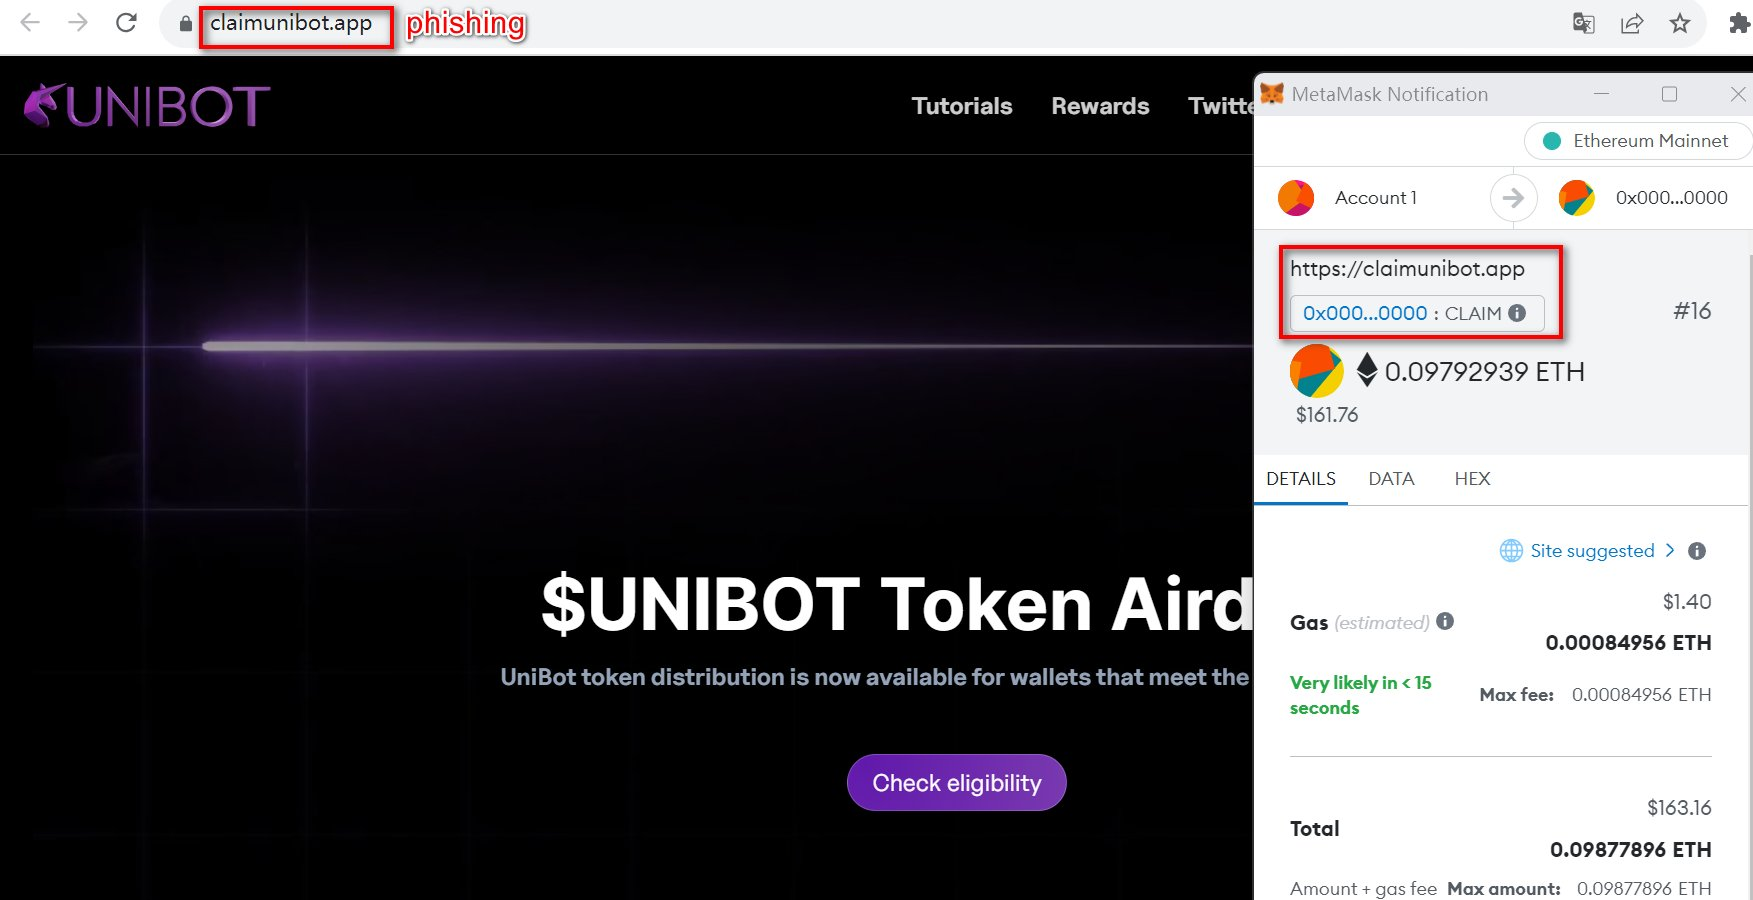The width and height of the screenshot is (1753, 900).
Task: Switch to the DETAILS tab
Action: (1301, 479)
